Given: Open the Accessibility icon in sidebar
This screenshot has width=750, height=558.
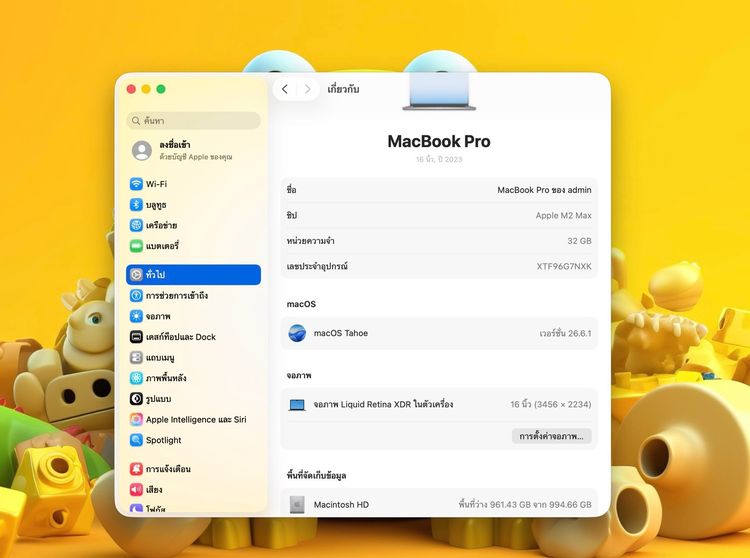Looking at the screenshot, I should (x=136, y=295).
